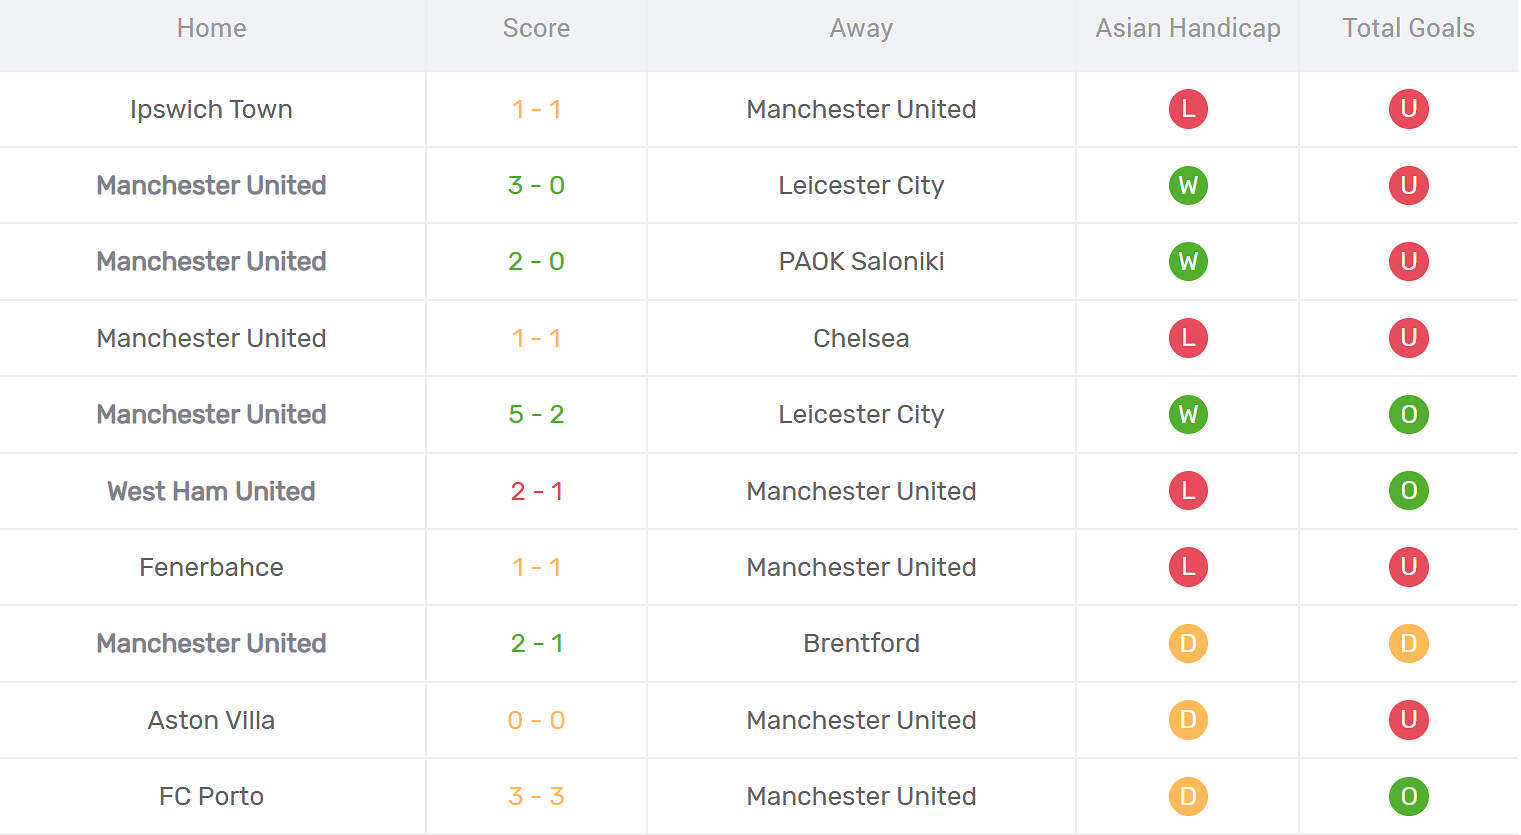This screenshot has height=835, width=1521.
Task: Click the red L badge in Ipswich Town row
Action: 1188,109
